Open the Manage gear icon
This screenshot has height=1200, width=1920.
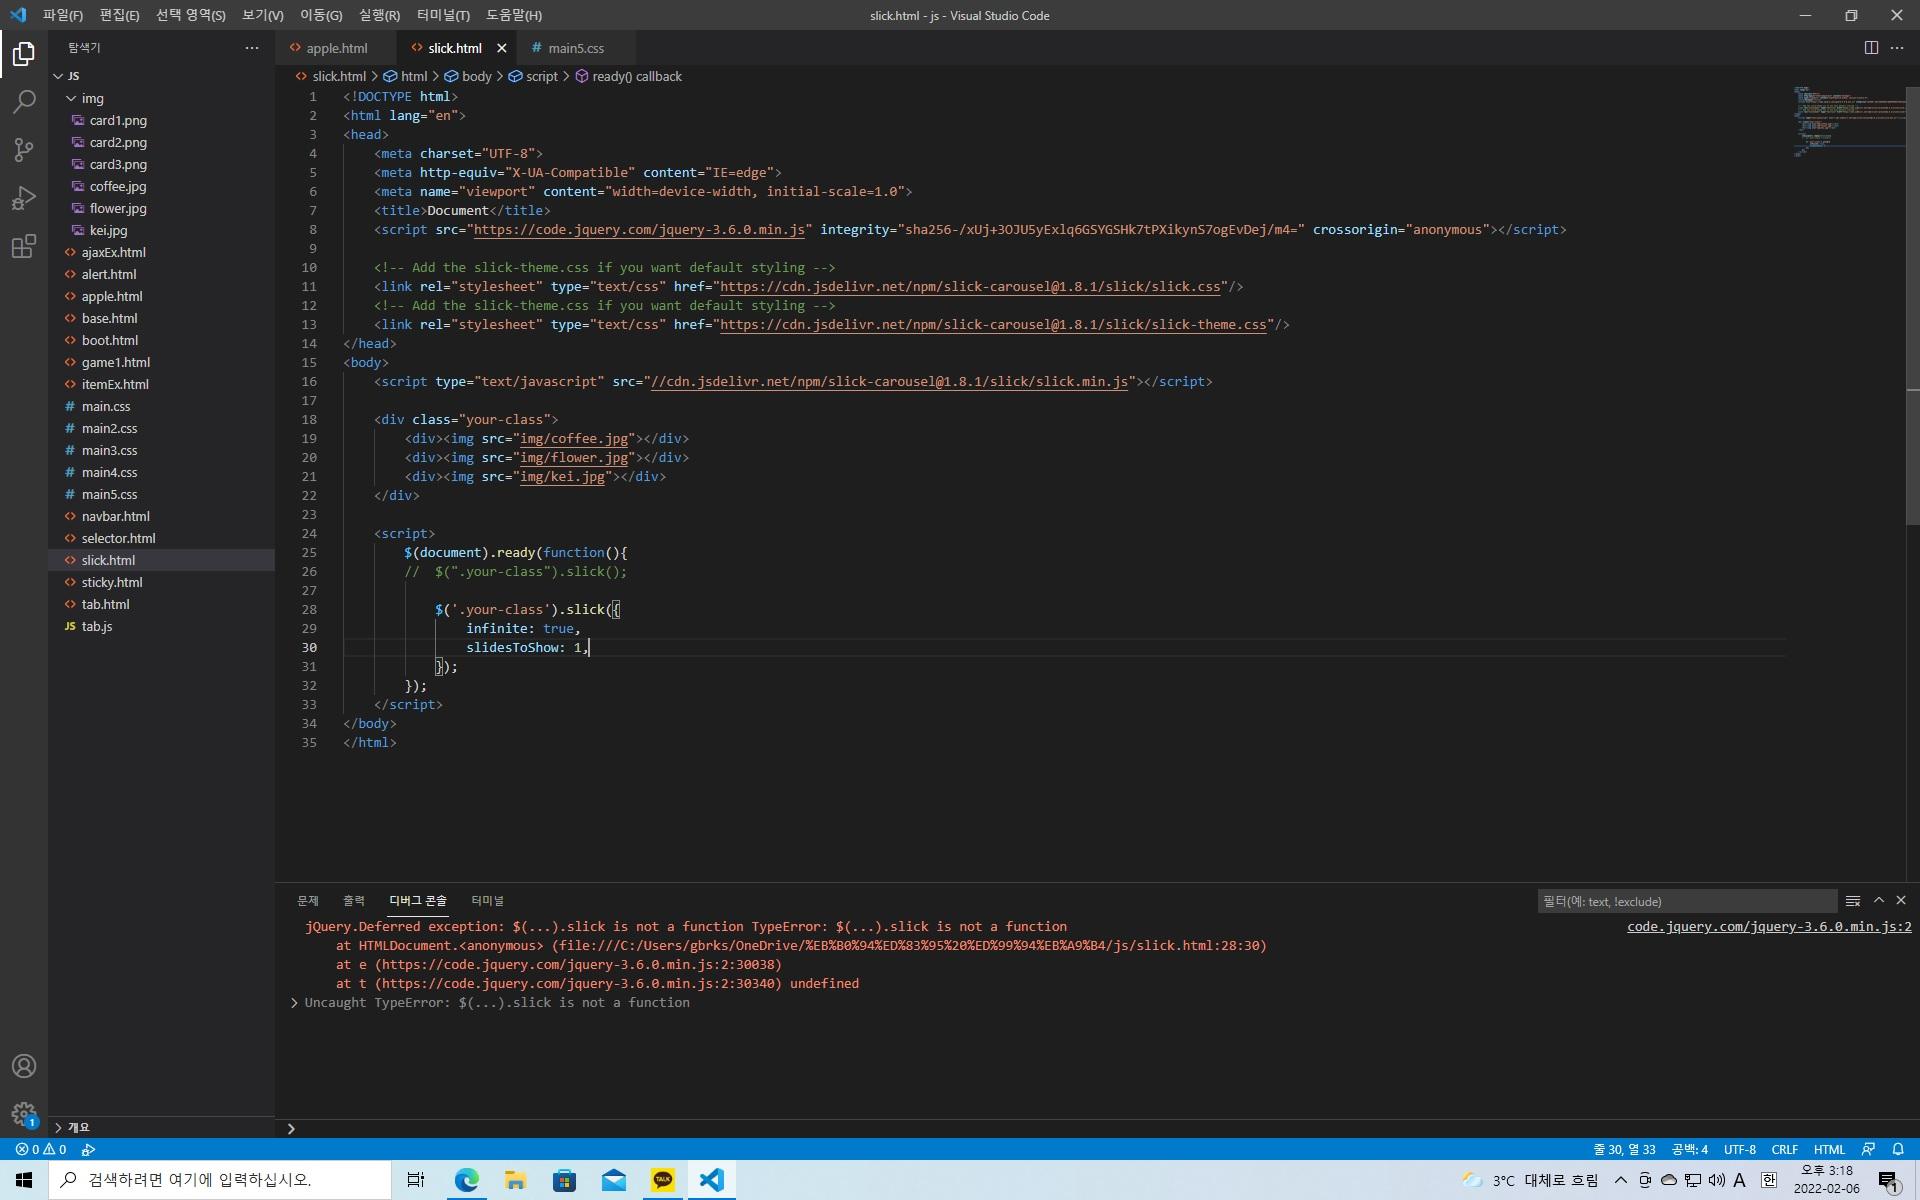24,1114
